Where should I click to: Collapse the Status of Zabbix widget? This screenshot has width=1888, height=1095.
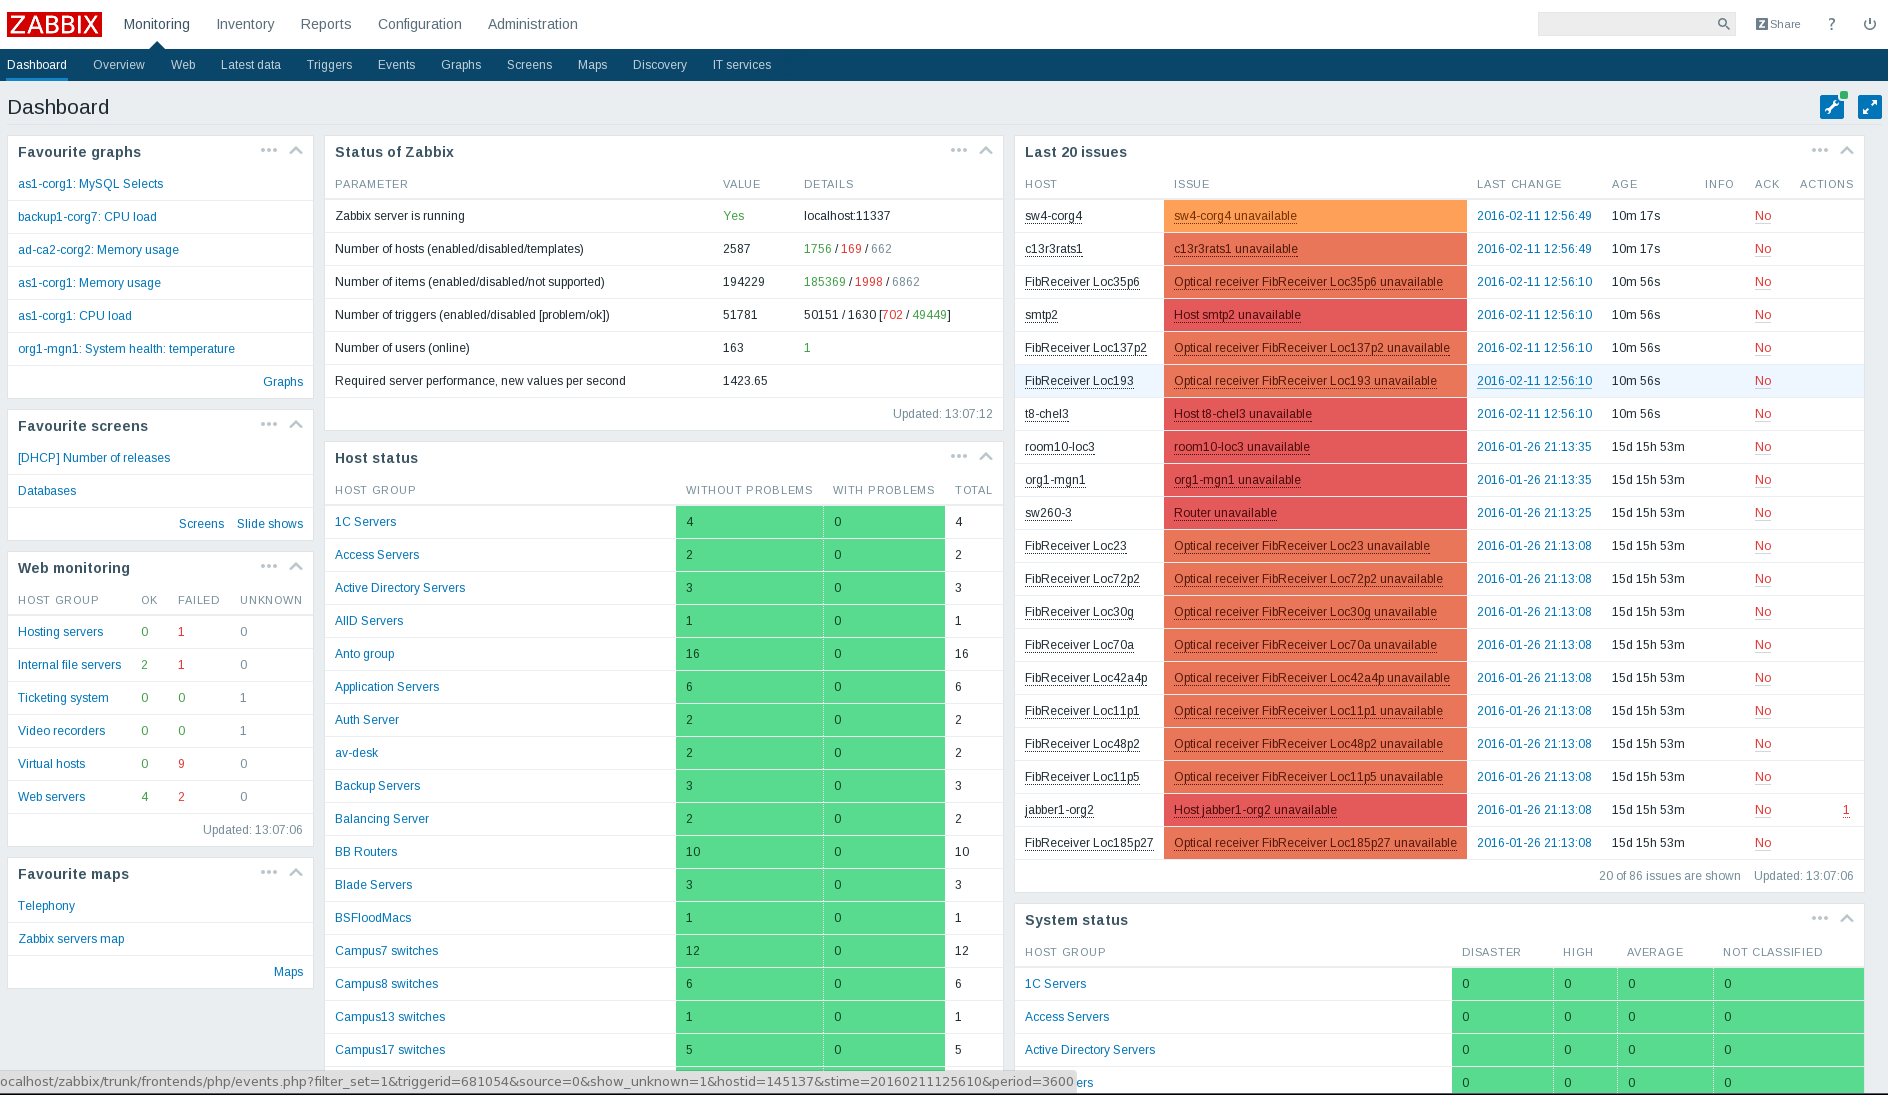click(986, 150)
